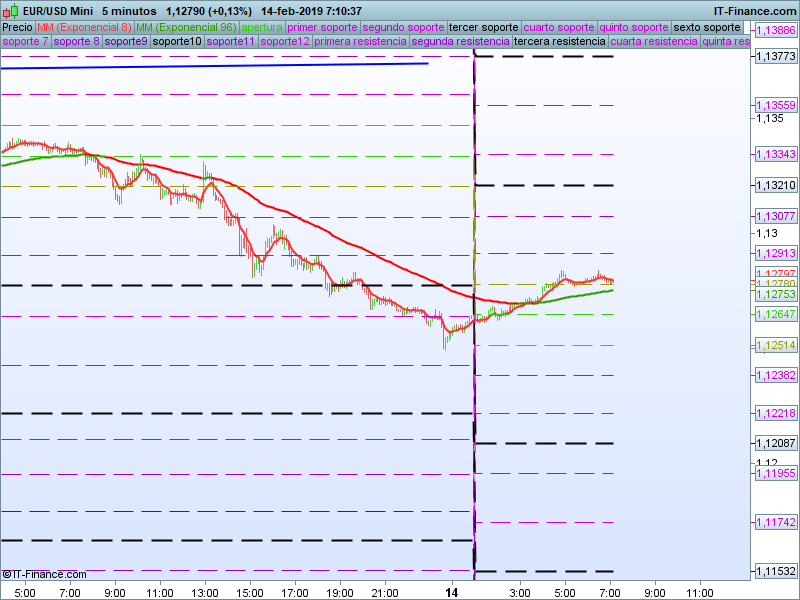800x600 pixels.
Task: Select the cuarta resistencia legend label
Action: (x=654, y=42)
